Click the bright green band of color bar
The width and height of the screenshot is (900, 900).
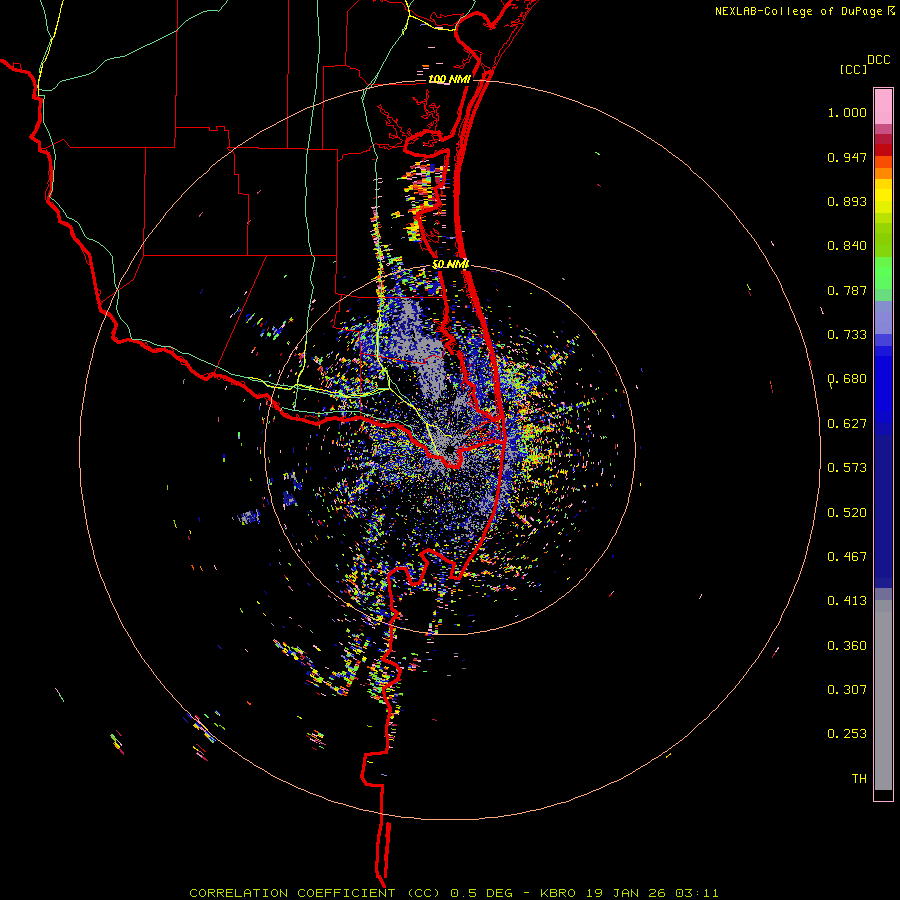pos(883,273)
